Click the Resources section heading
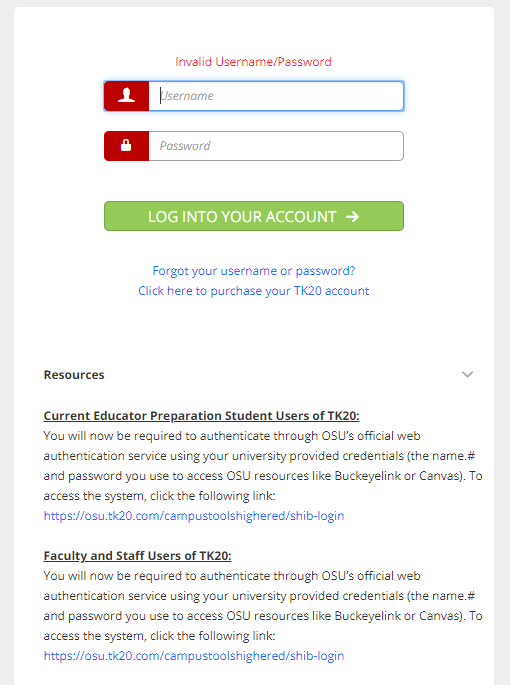The height and width of the screenshot is (685, 510). (x=74, y=375)
